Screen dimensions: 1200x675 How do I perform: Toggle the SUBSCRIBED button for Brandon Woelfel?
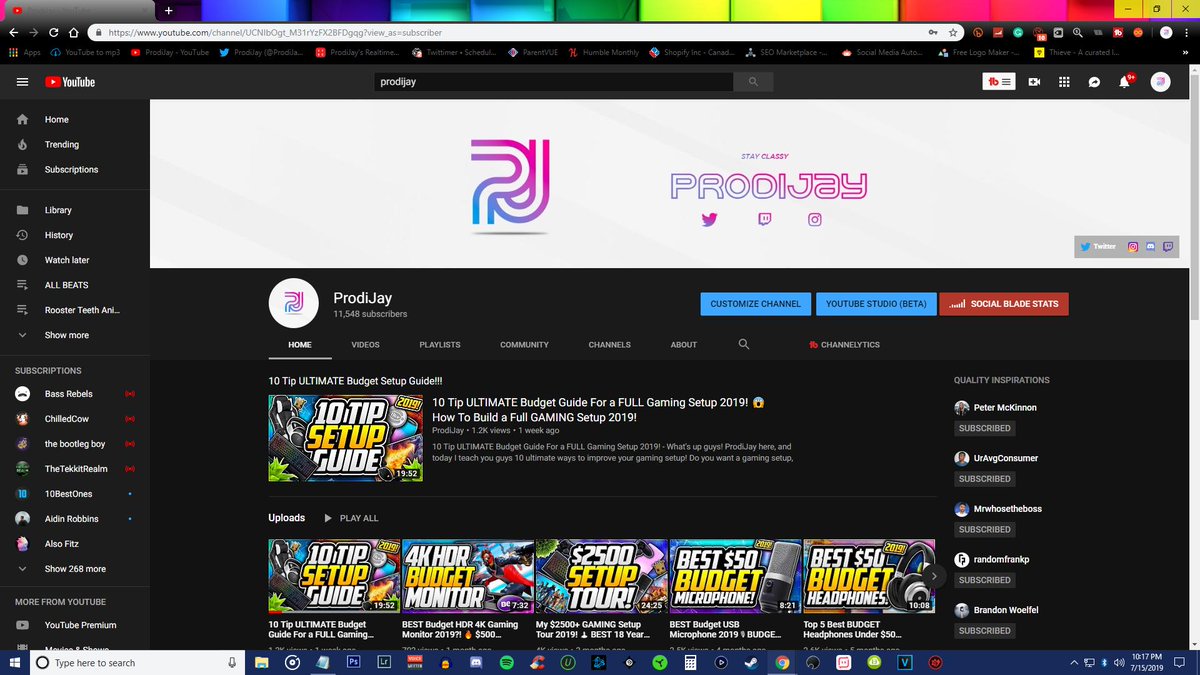point(984,631)
